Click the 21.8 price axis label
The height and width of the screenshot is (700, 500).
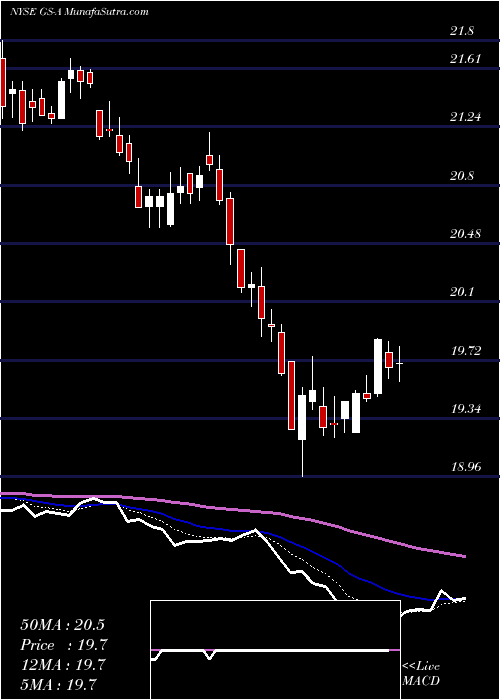coord(462,32)
